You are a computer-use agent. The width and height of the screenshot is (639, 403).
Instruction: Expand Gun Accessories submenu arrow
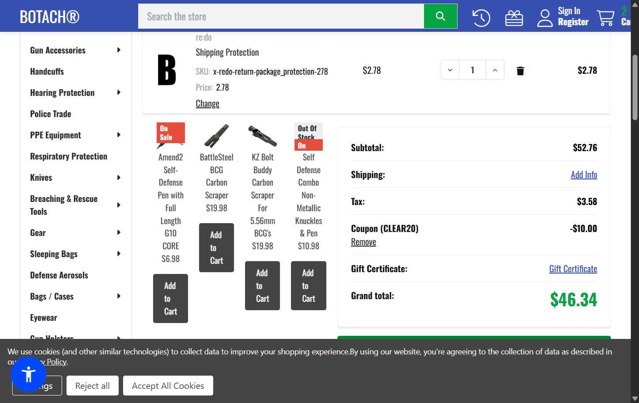[x=119, y=50]
